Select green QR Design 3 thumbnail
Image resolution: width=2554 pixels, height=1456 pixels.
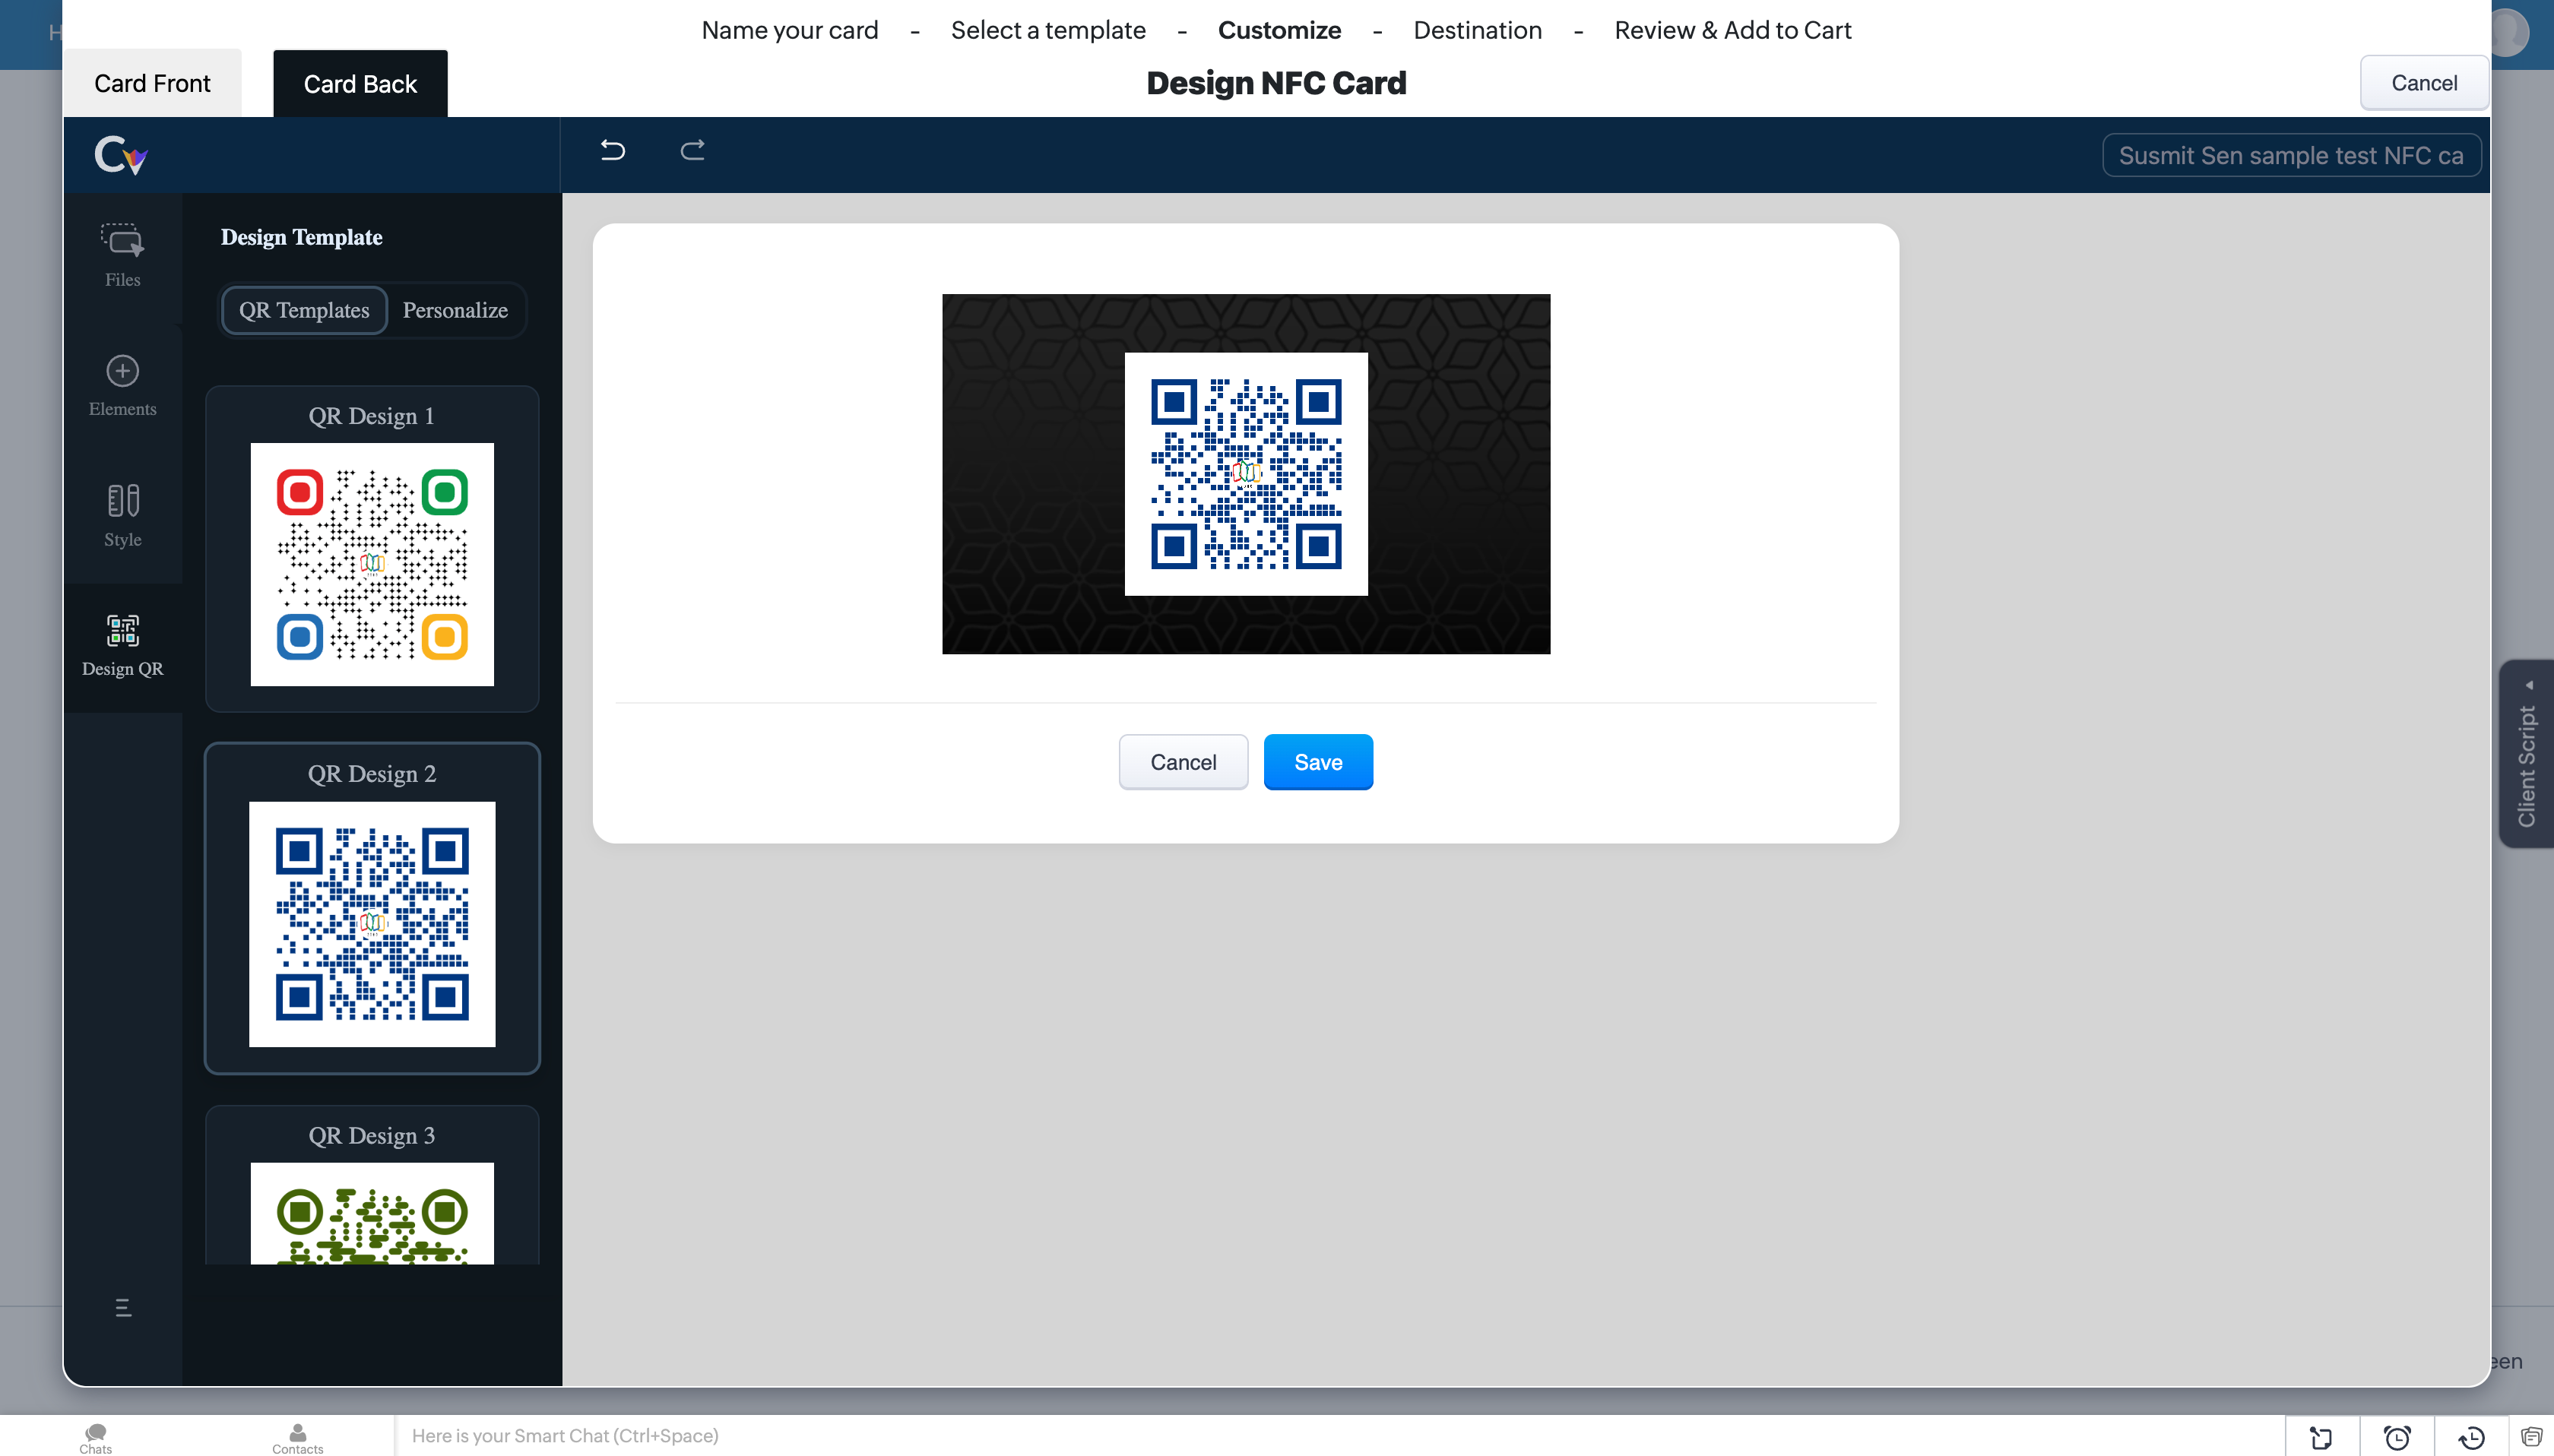(372, 1212)
